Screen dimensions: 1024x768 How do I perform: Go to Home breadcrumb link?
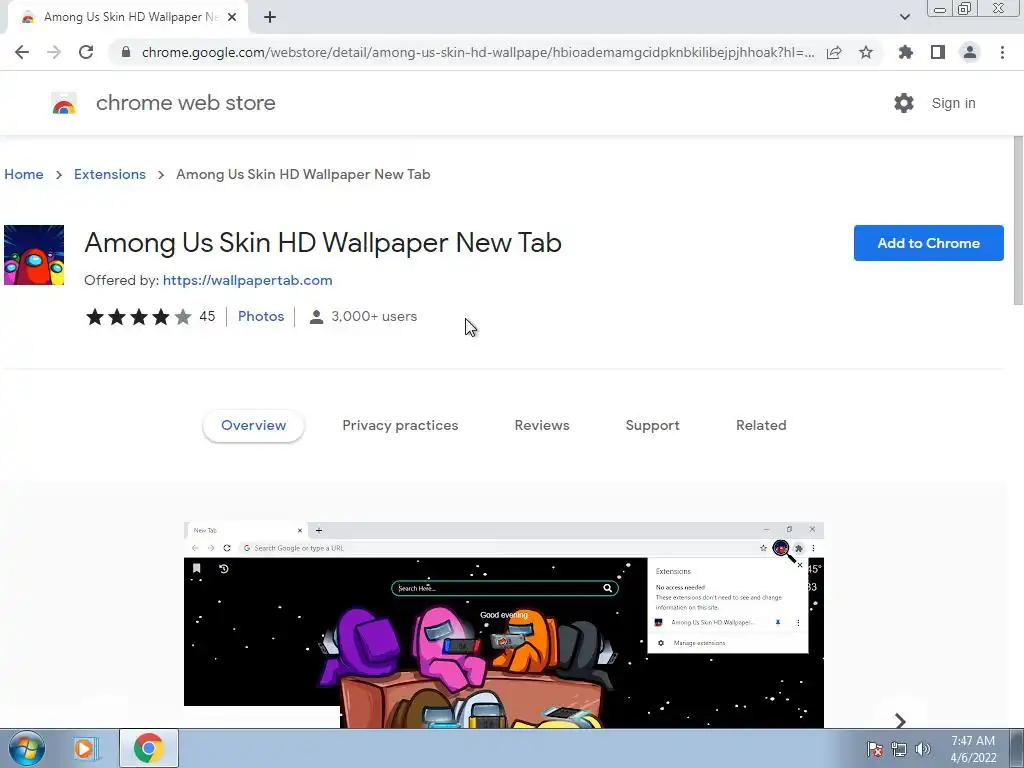pos(24,174)
